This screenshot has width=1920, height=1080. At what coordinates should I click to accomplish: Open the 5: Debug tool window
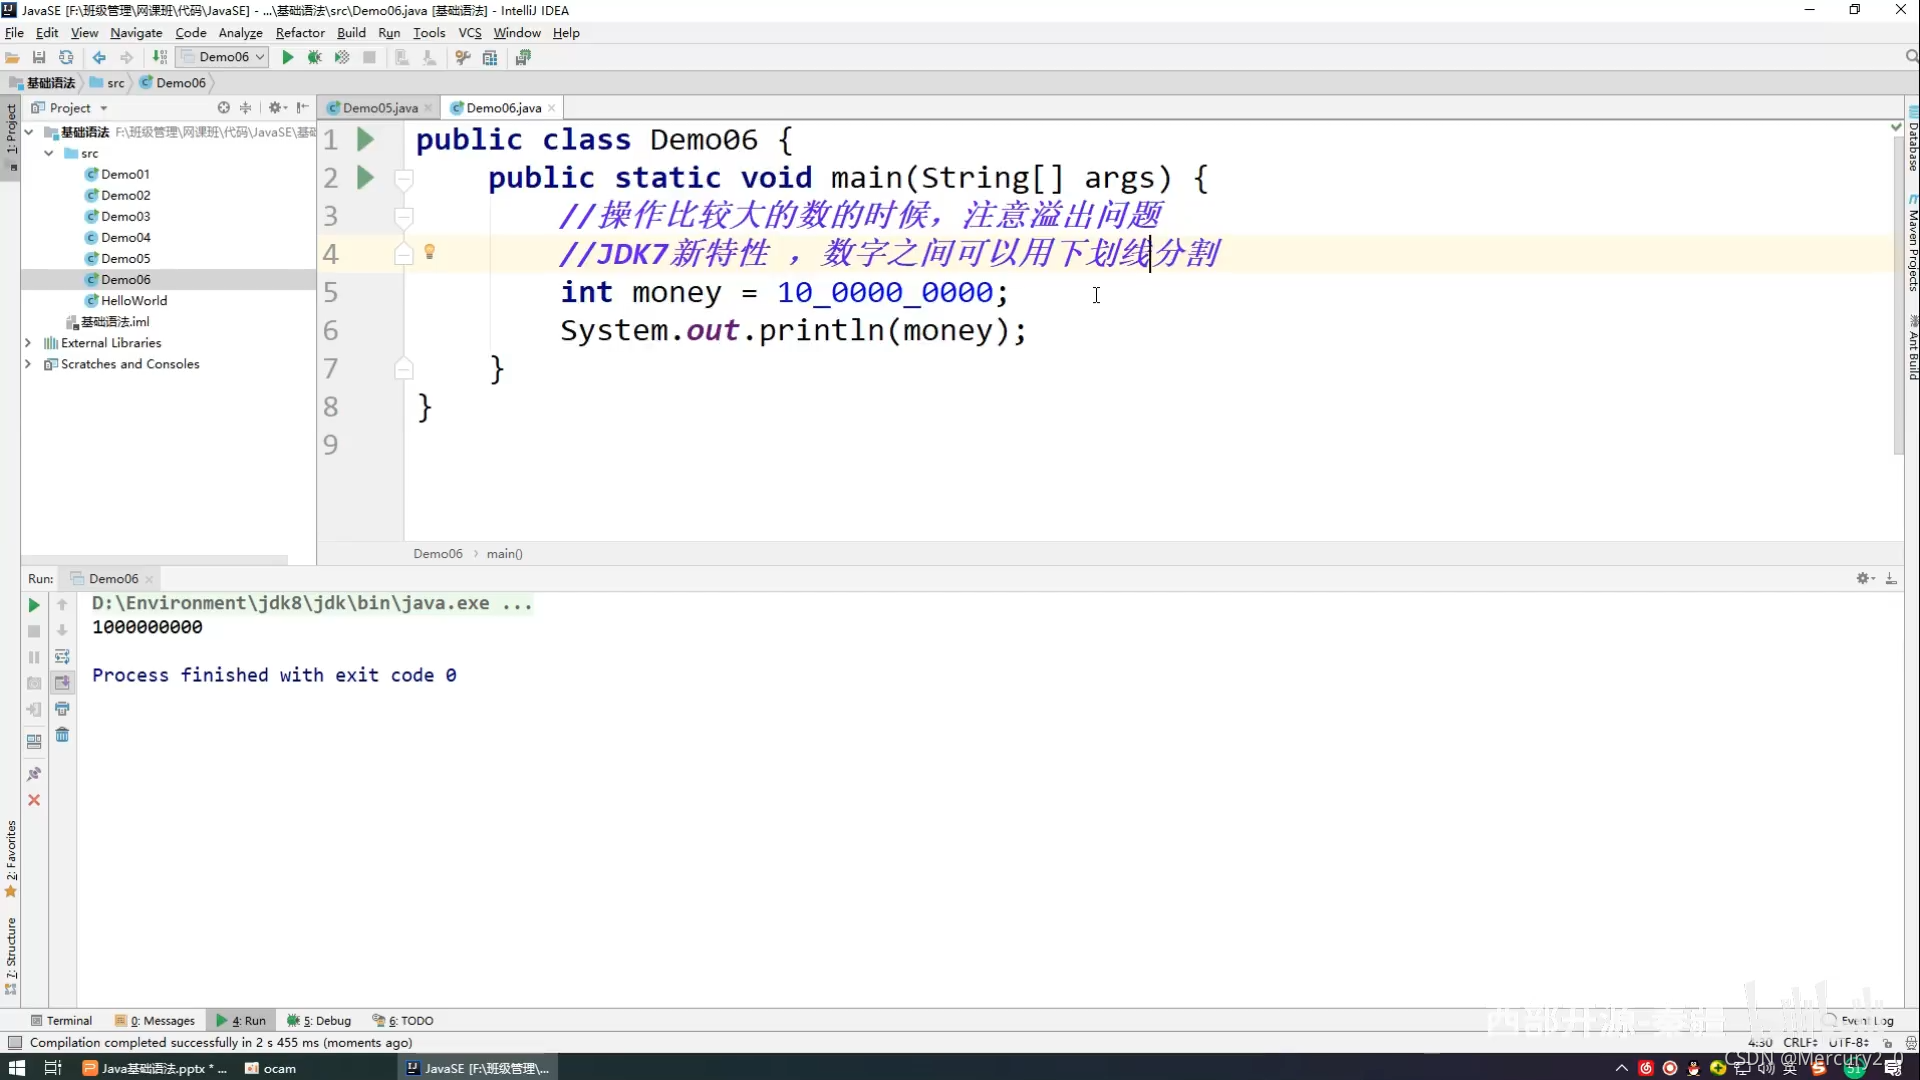[x=319, y=1021]
